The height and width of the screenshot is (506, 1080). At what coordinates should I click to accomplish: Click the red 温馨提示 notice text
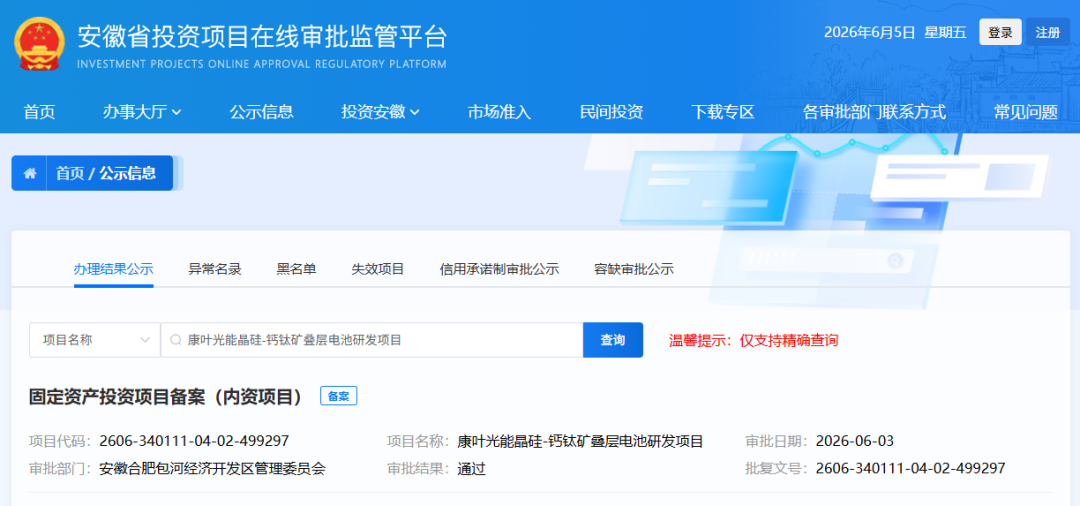pos(754,340)
